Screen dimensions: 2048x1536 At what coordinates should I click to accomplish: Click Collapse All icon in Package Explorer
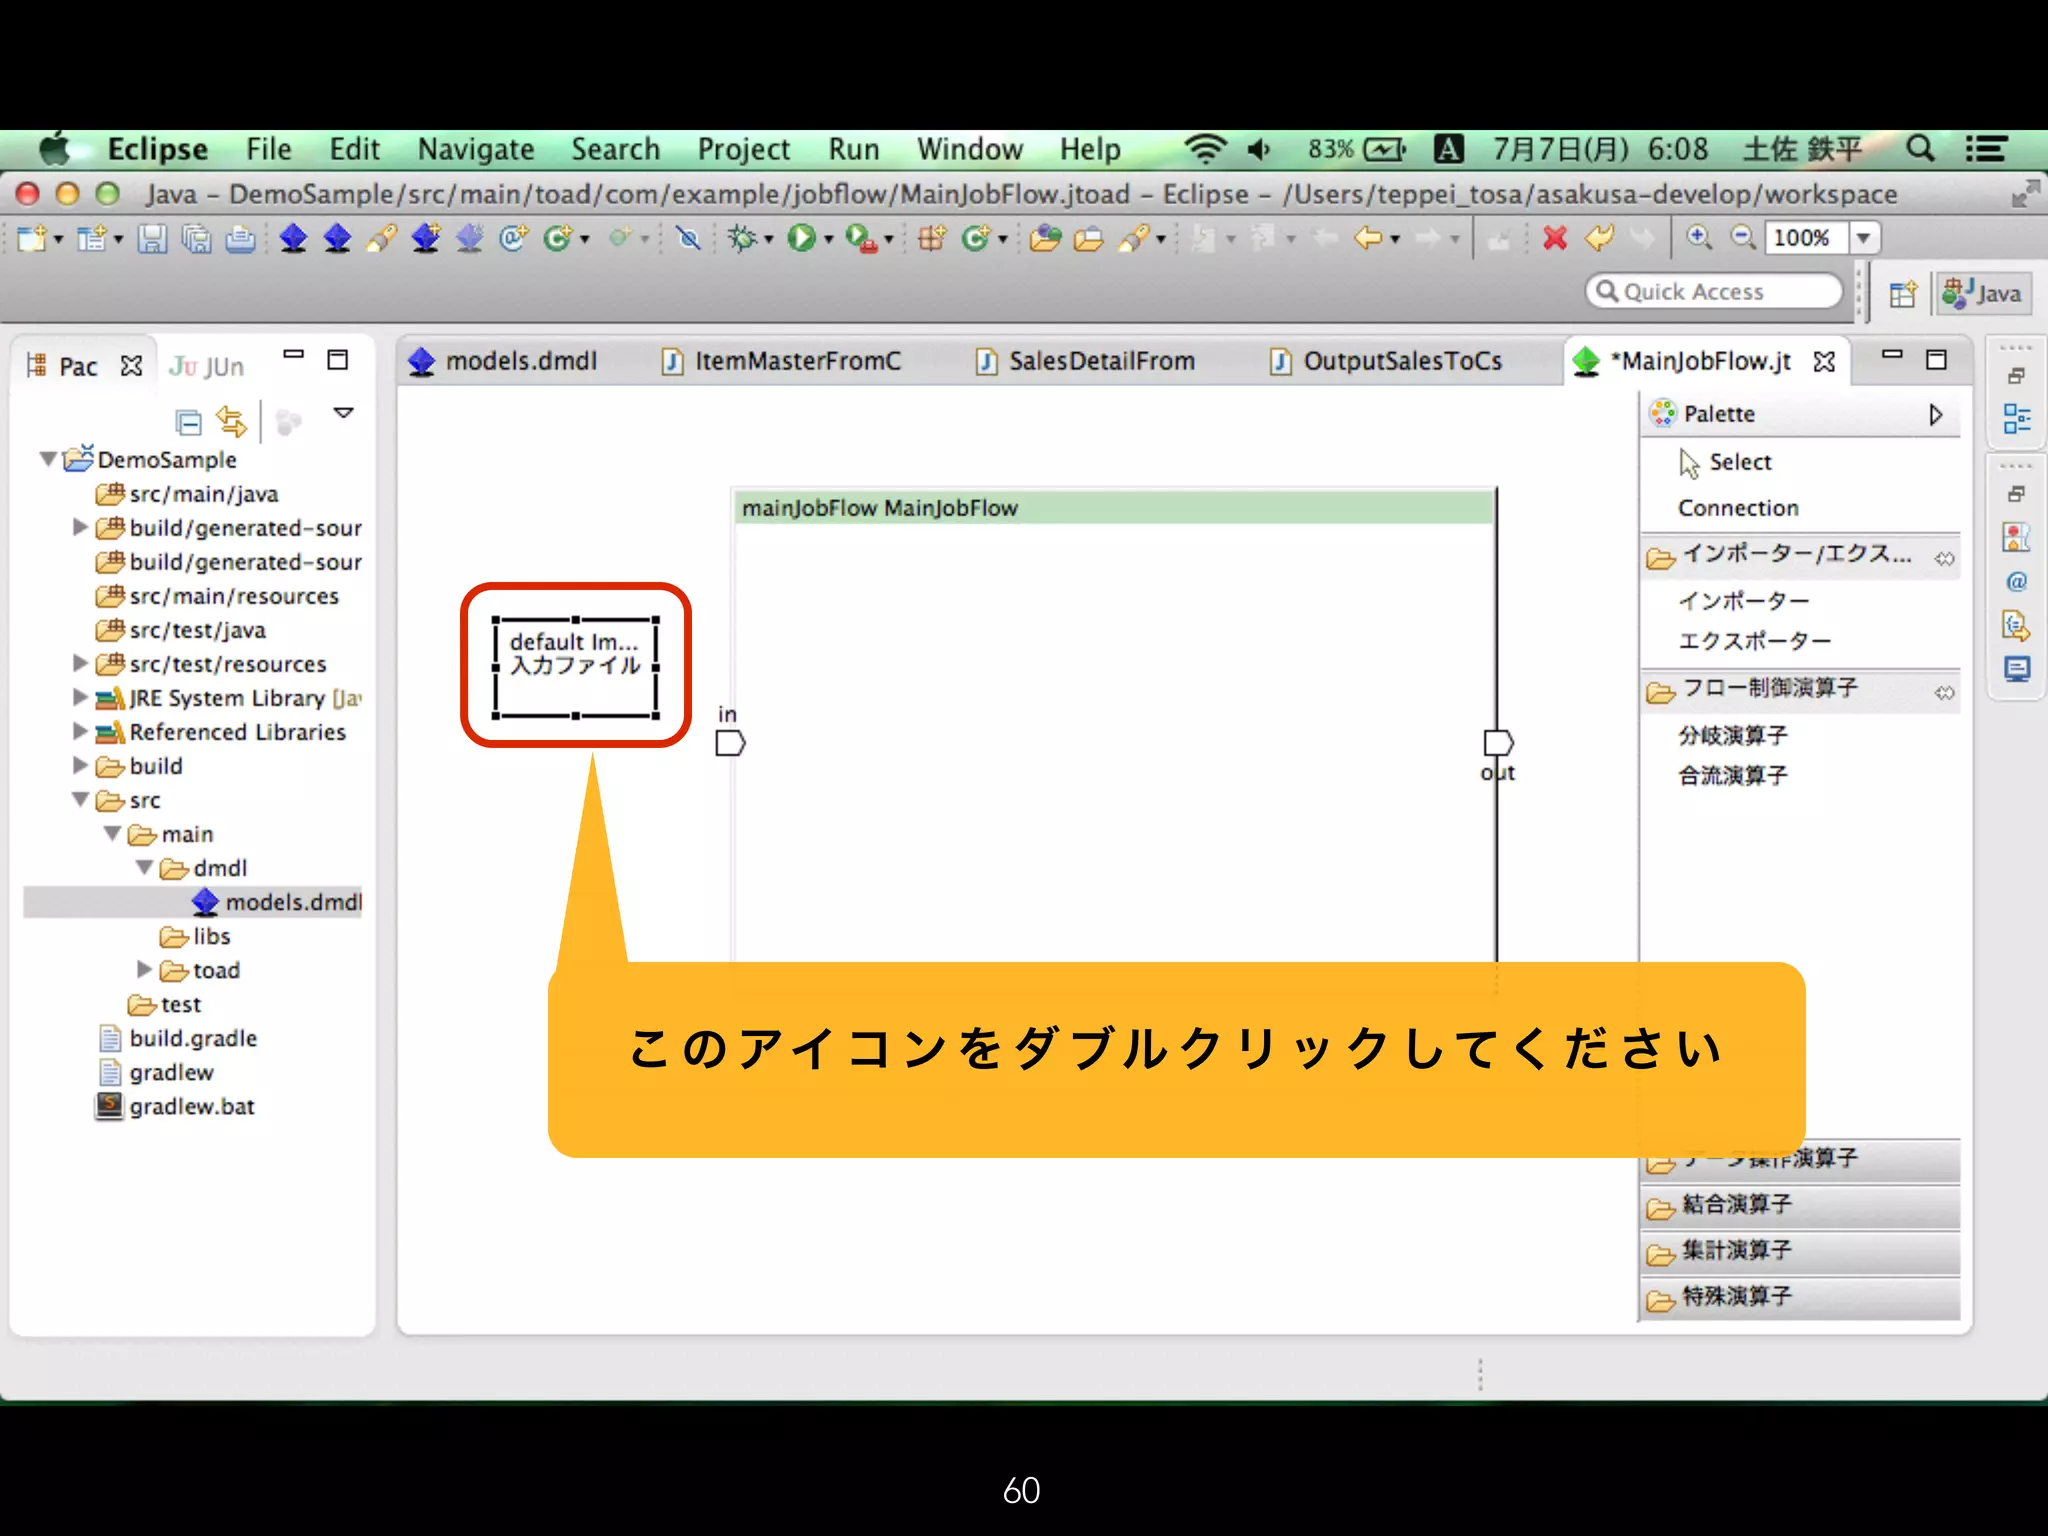(188, 423)
